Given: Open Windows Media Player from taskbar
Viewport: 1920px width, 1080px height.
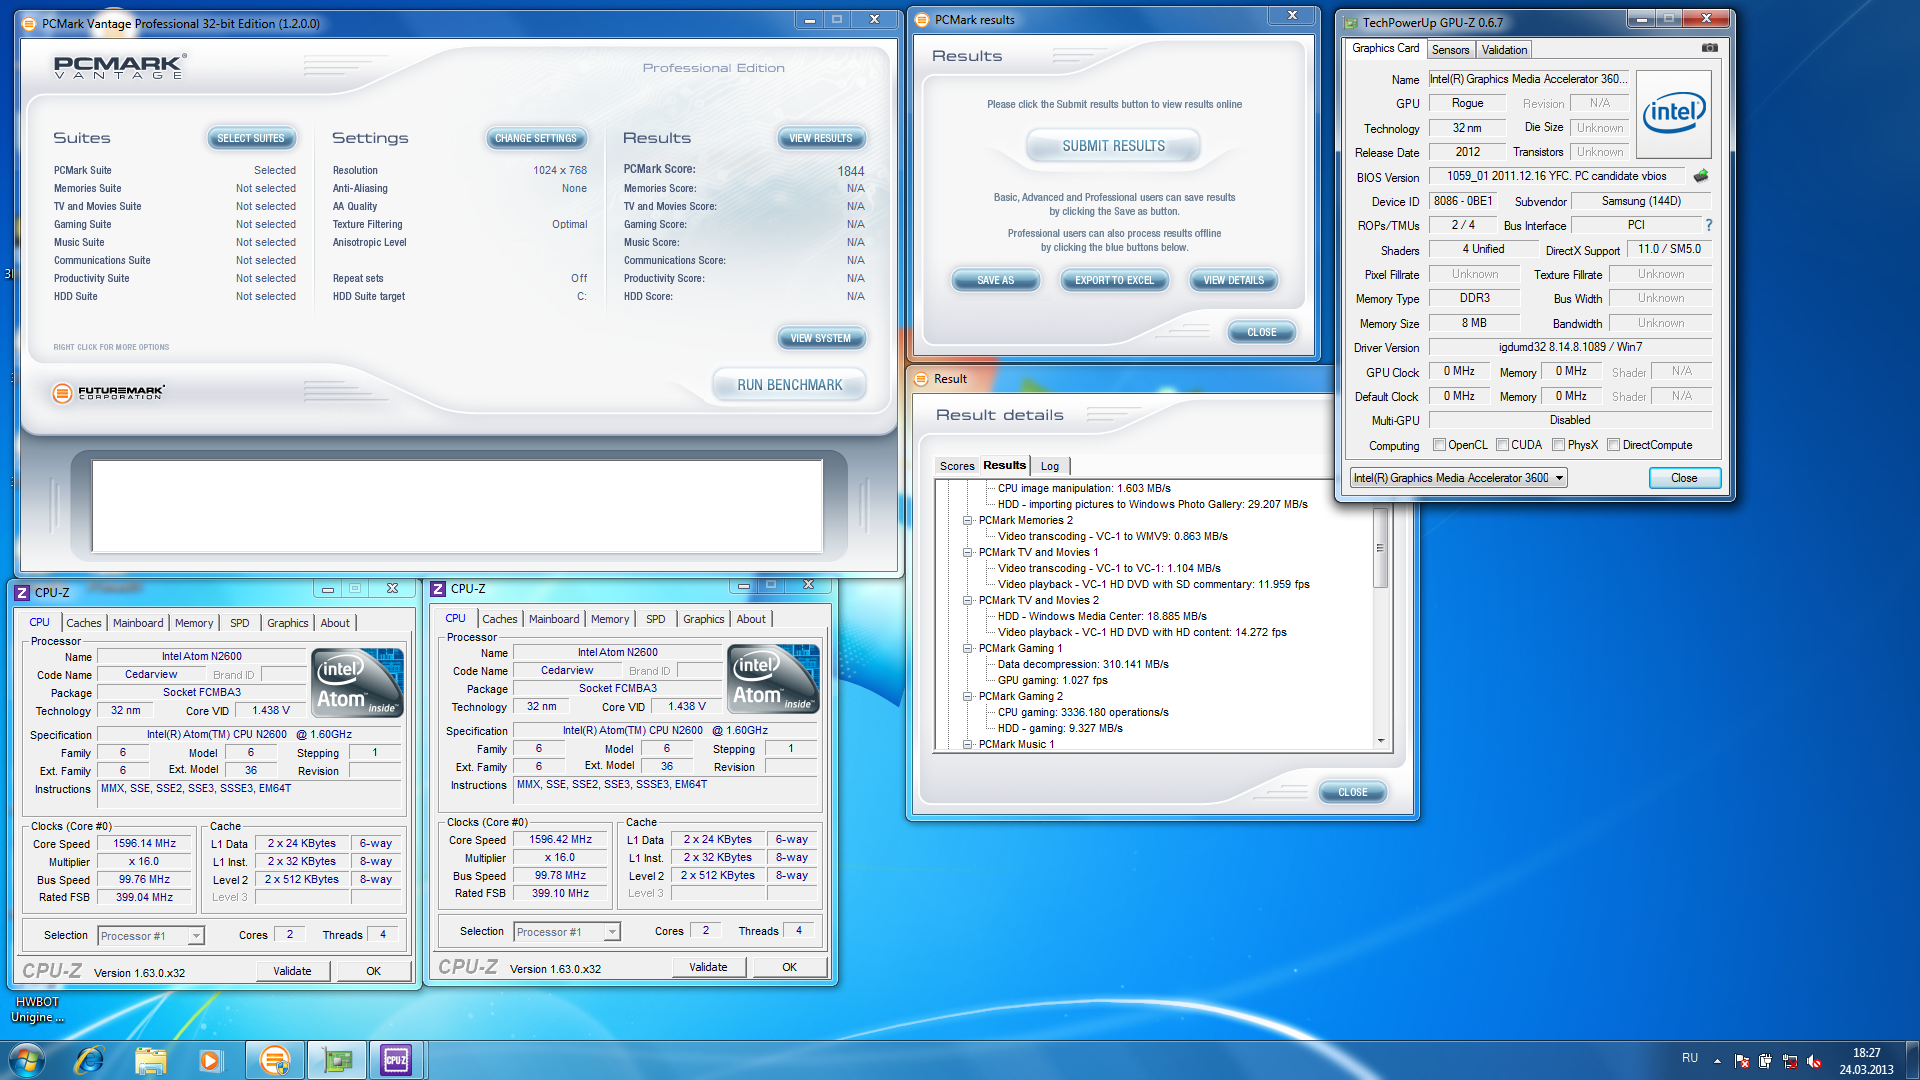Looking at the screenshot, I should [x=210, y=1060].
